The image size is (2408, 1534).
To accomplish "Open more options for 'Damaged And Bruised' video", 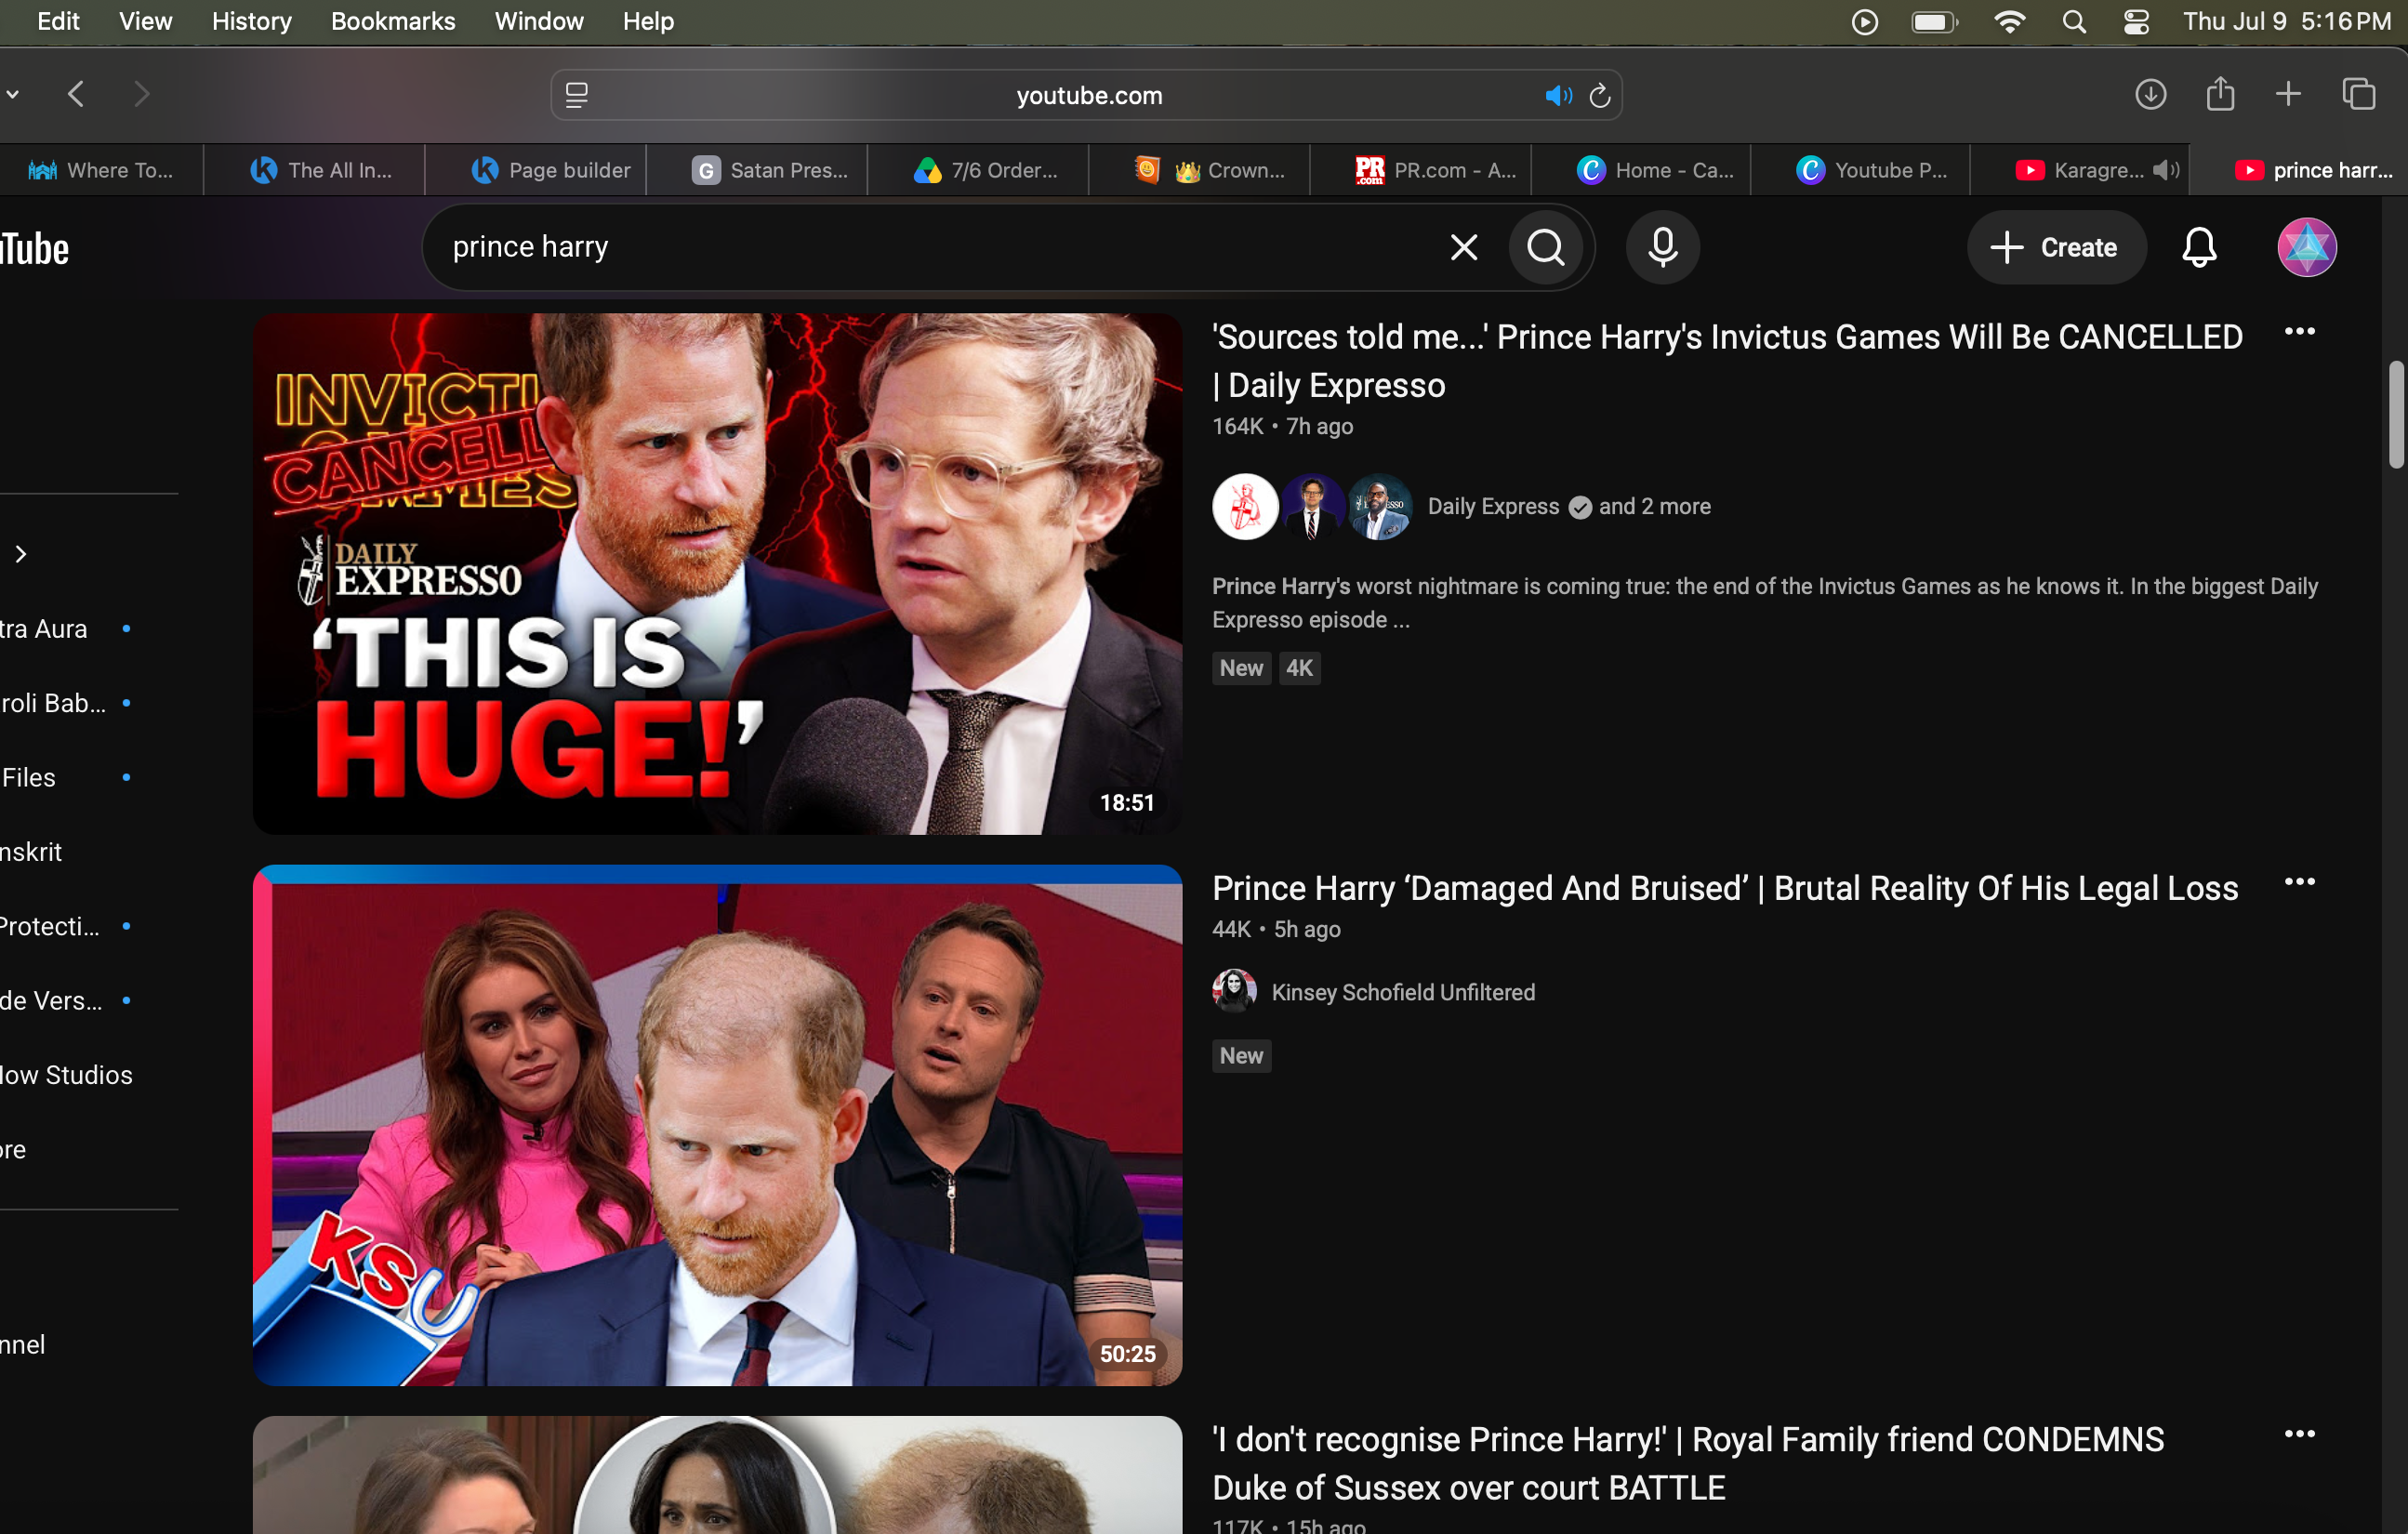I will pos(2300,882).
